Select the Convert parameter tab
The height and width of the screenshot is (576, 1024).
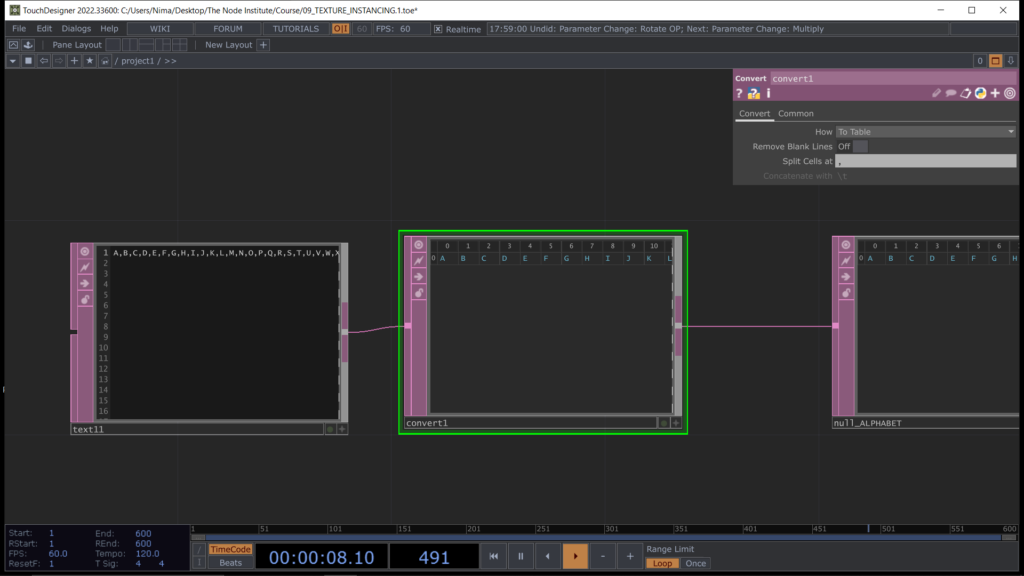tap(754, 114)
